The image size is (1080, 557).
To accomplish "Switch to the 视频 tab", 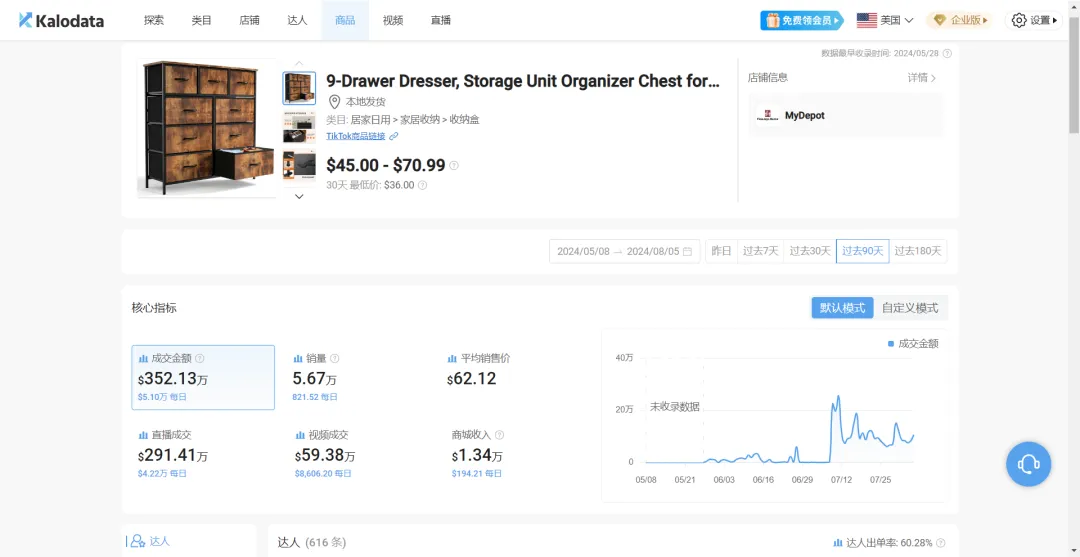I will click(393, 21).
